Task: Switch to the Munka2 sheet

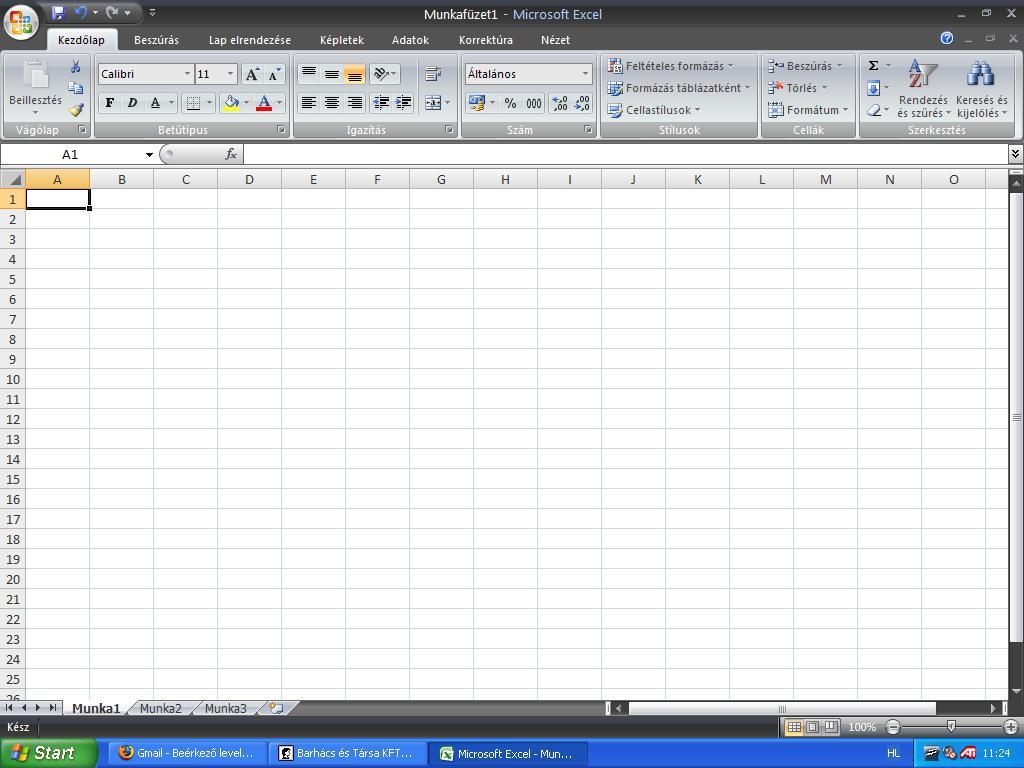Action: click(160, 708)
